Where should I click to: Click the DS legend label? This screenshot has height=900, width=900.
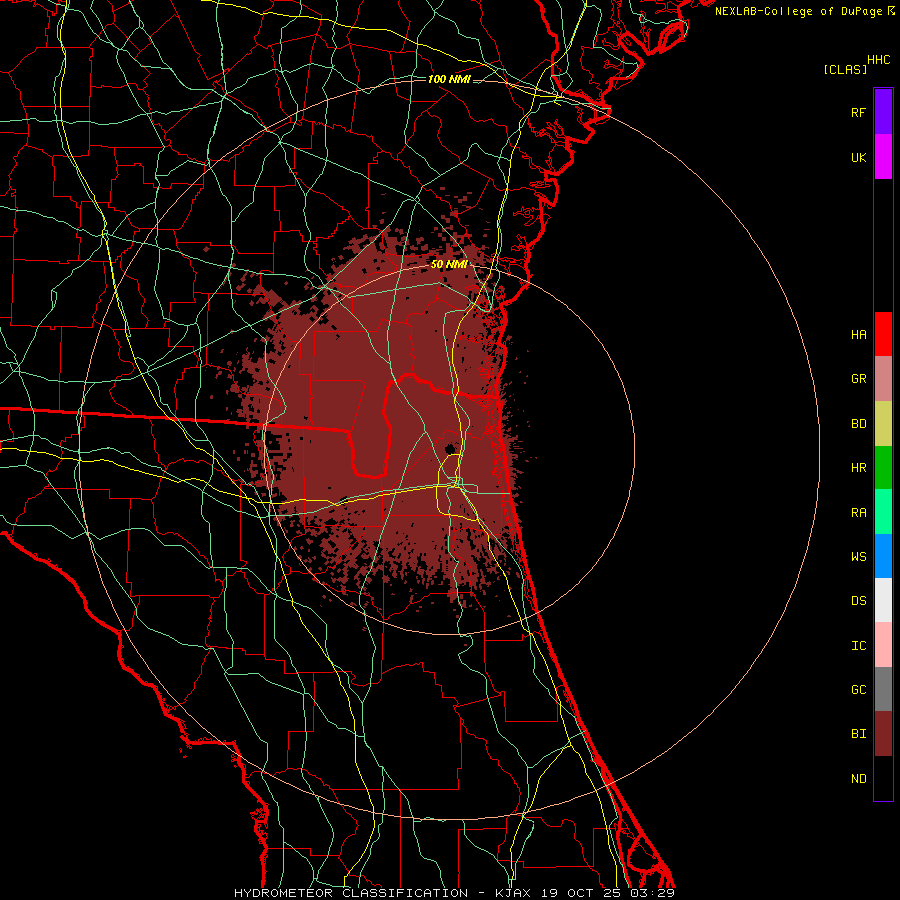coord(858,601)
